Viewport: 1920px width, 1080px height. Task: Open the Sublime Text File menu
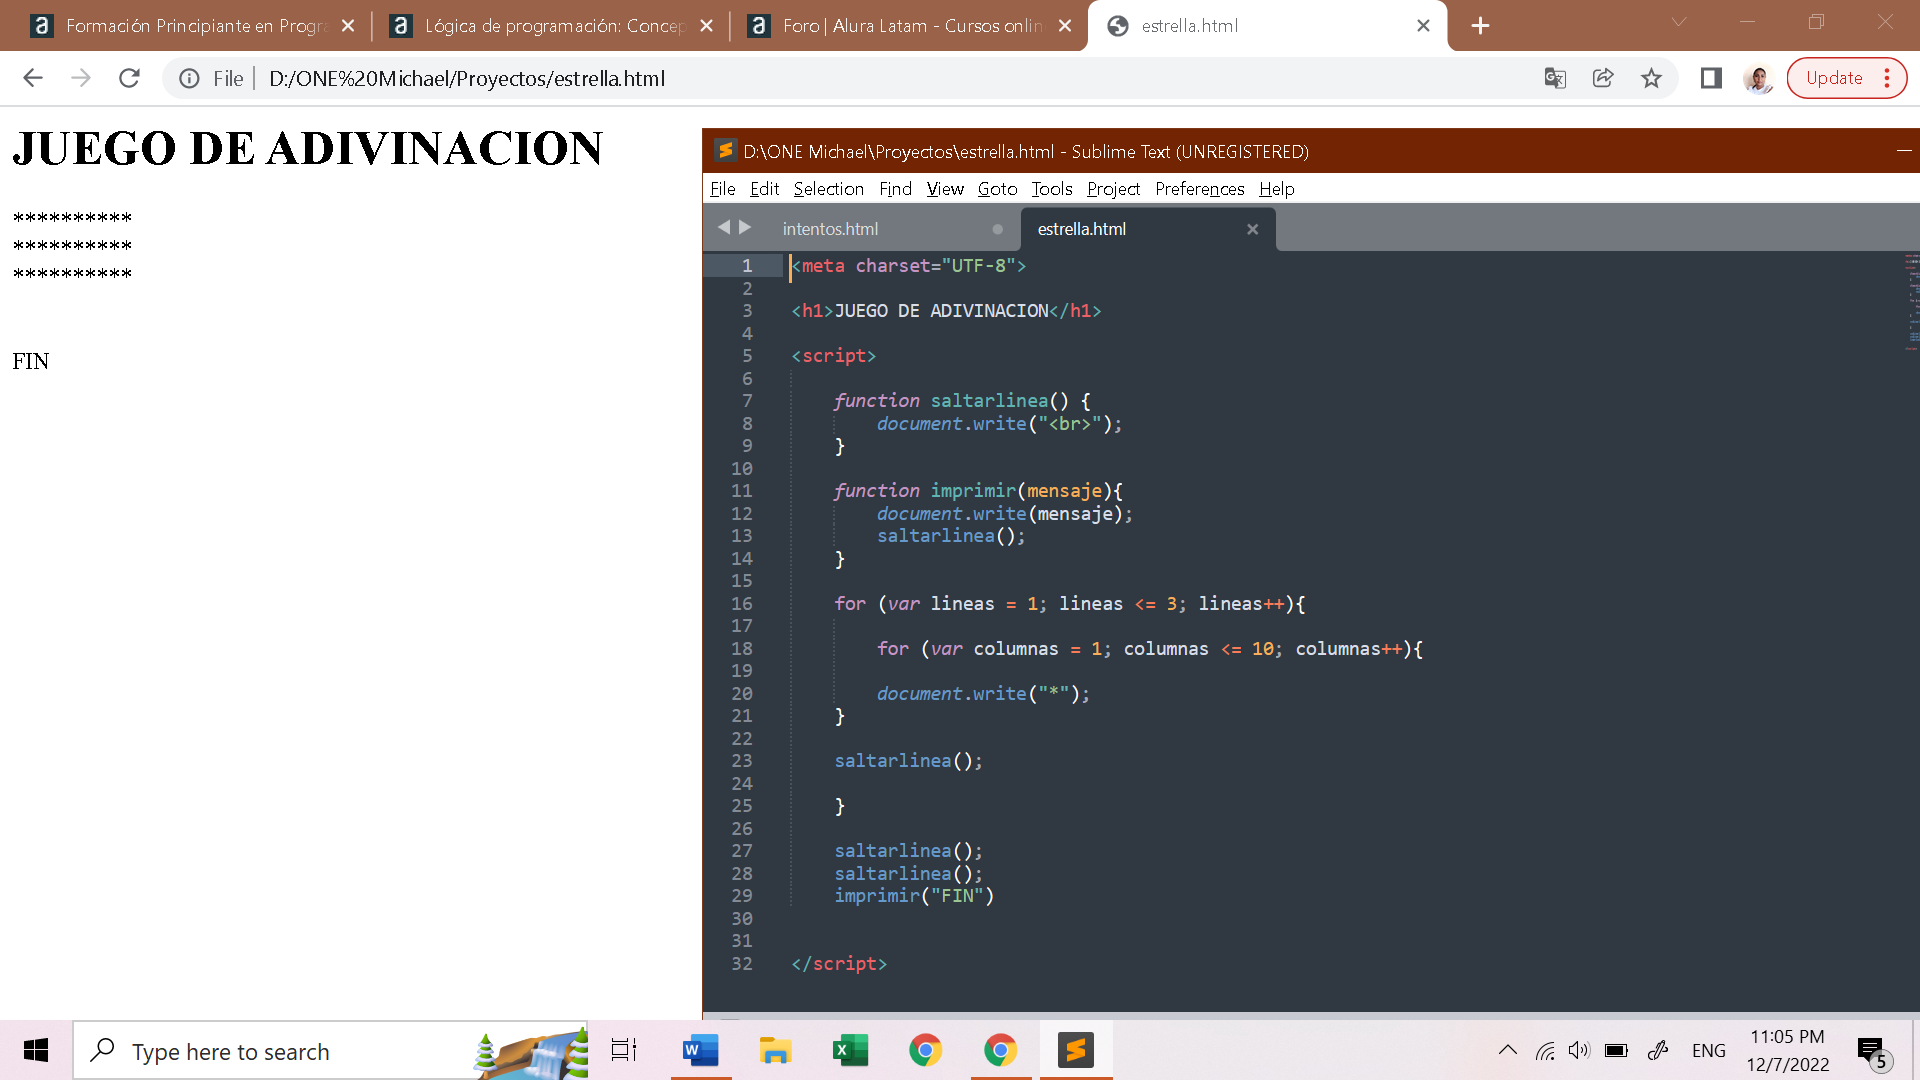pos(724,189)
